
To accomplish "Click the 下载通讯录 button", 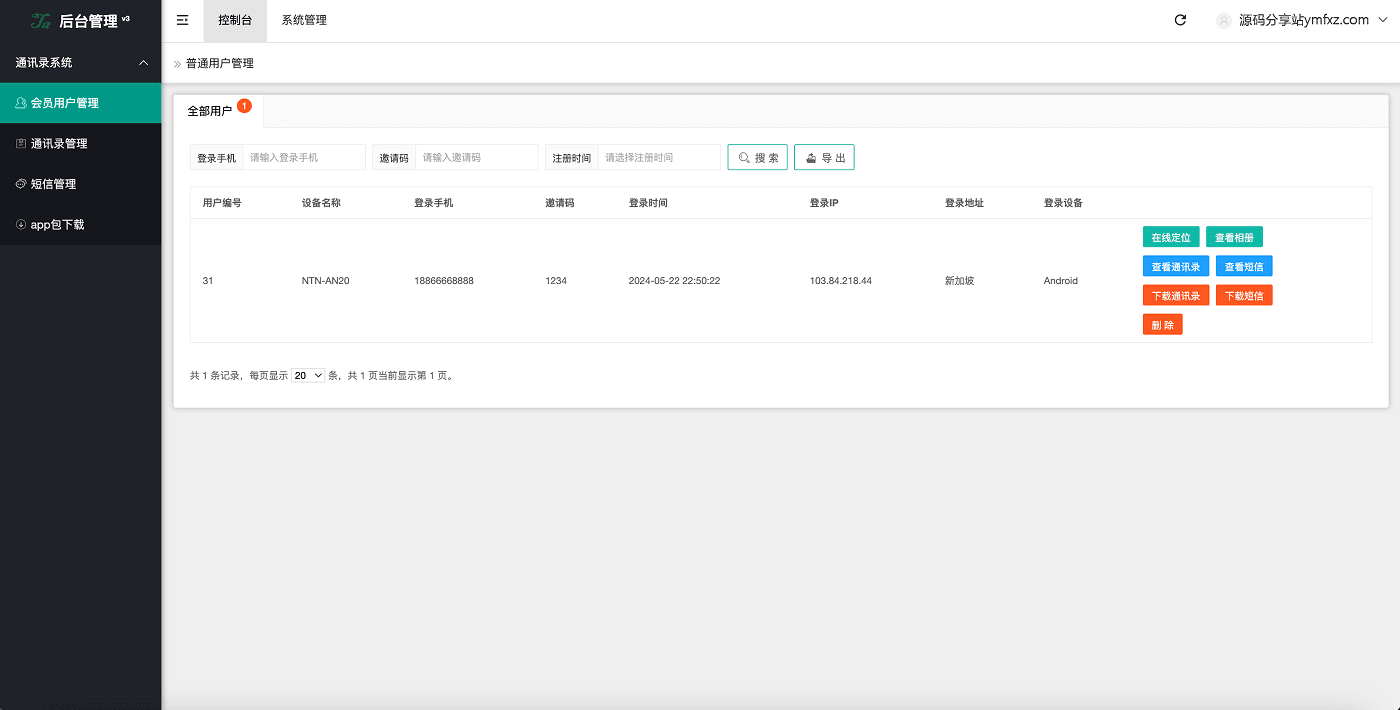I will [1176, 295].
